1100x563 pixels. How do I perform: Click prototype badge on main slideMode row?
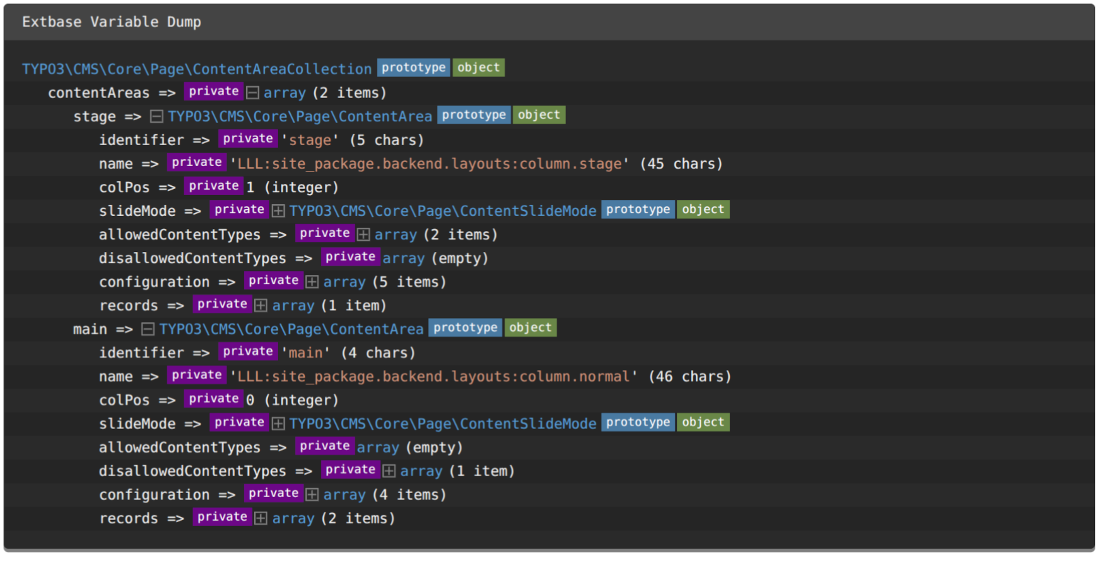638,422
